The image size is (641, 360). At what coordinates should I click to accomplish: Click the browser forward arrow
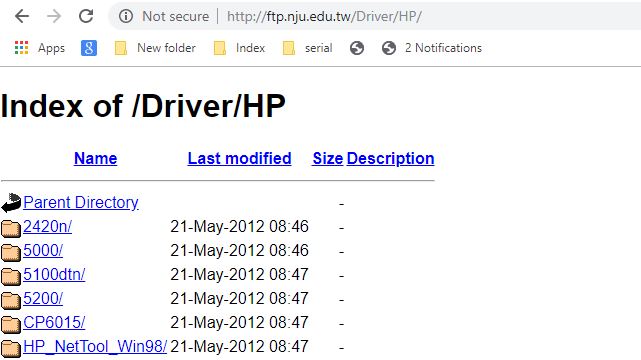(x=54, y=16)
